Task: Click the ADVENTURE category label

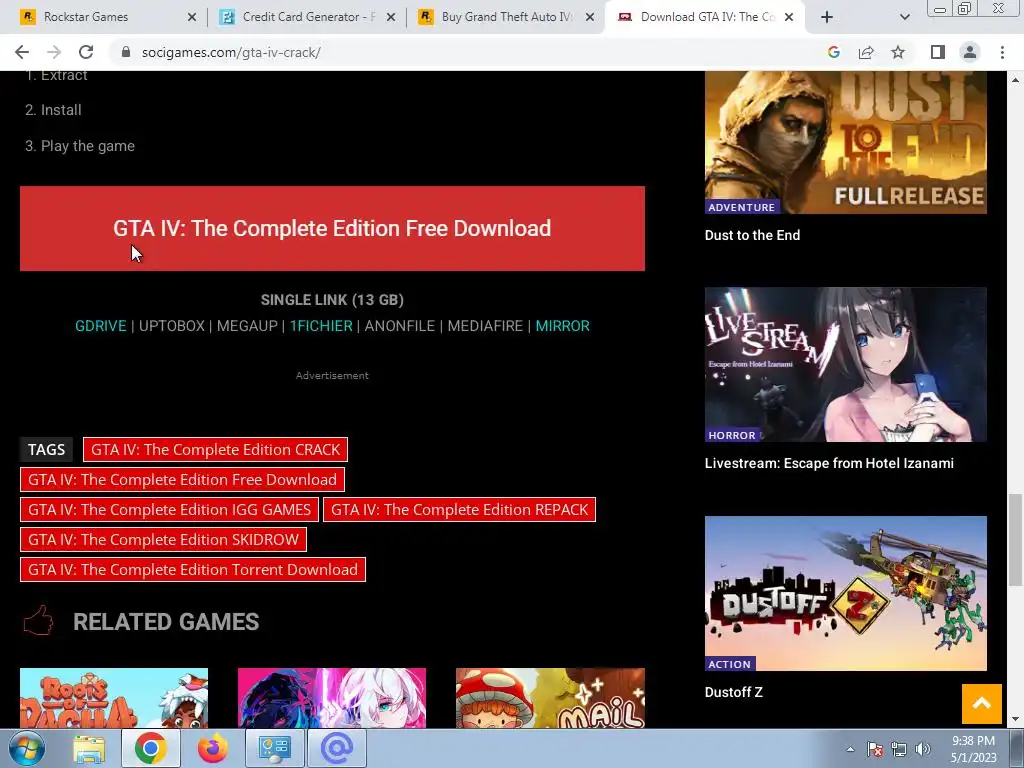Action: click(x=742, y=207)
